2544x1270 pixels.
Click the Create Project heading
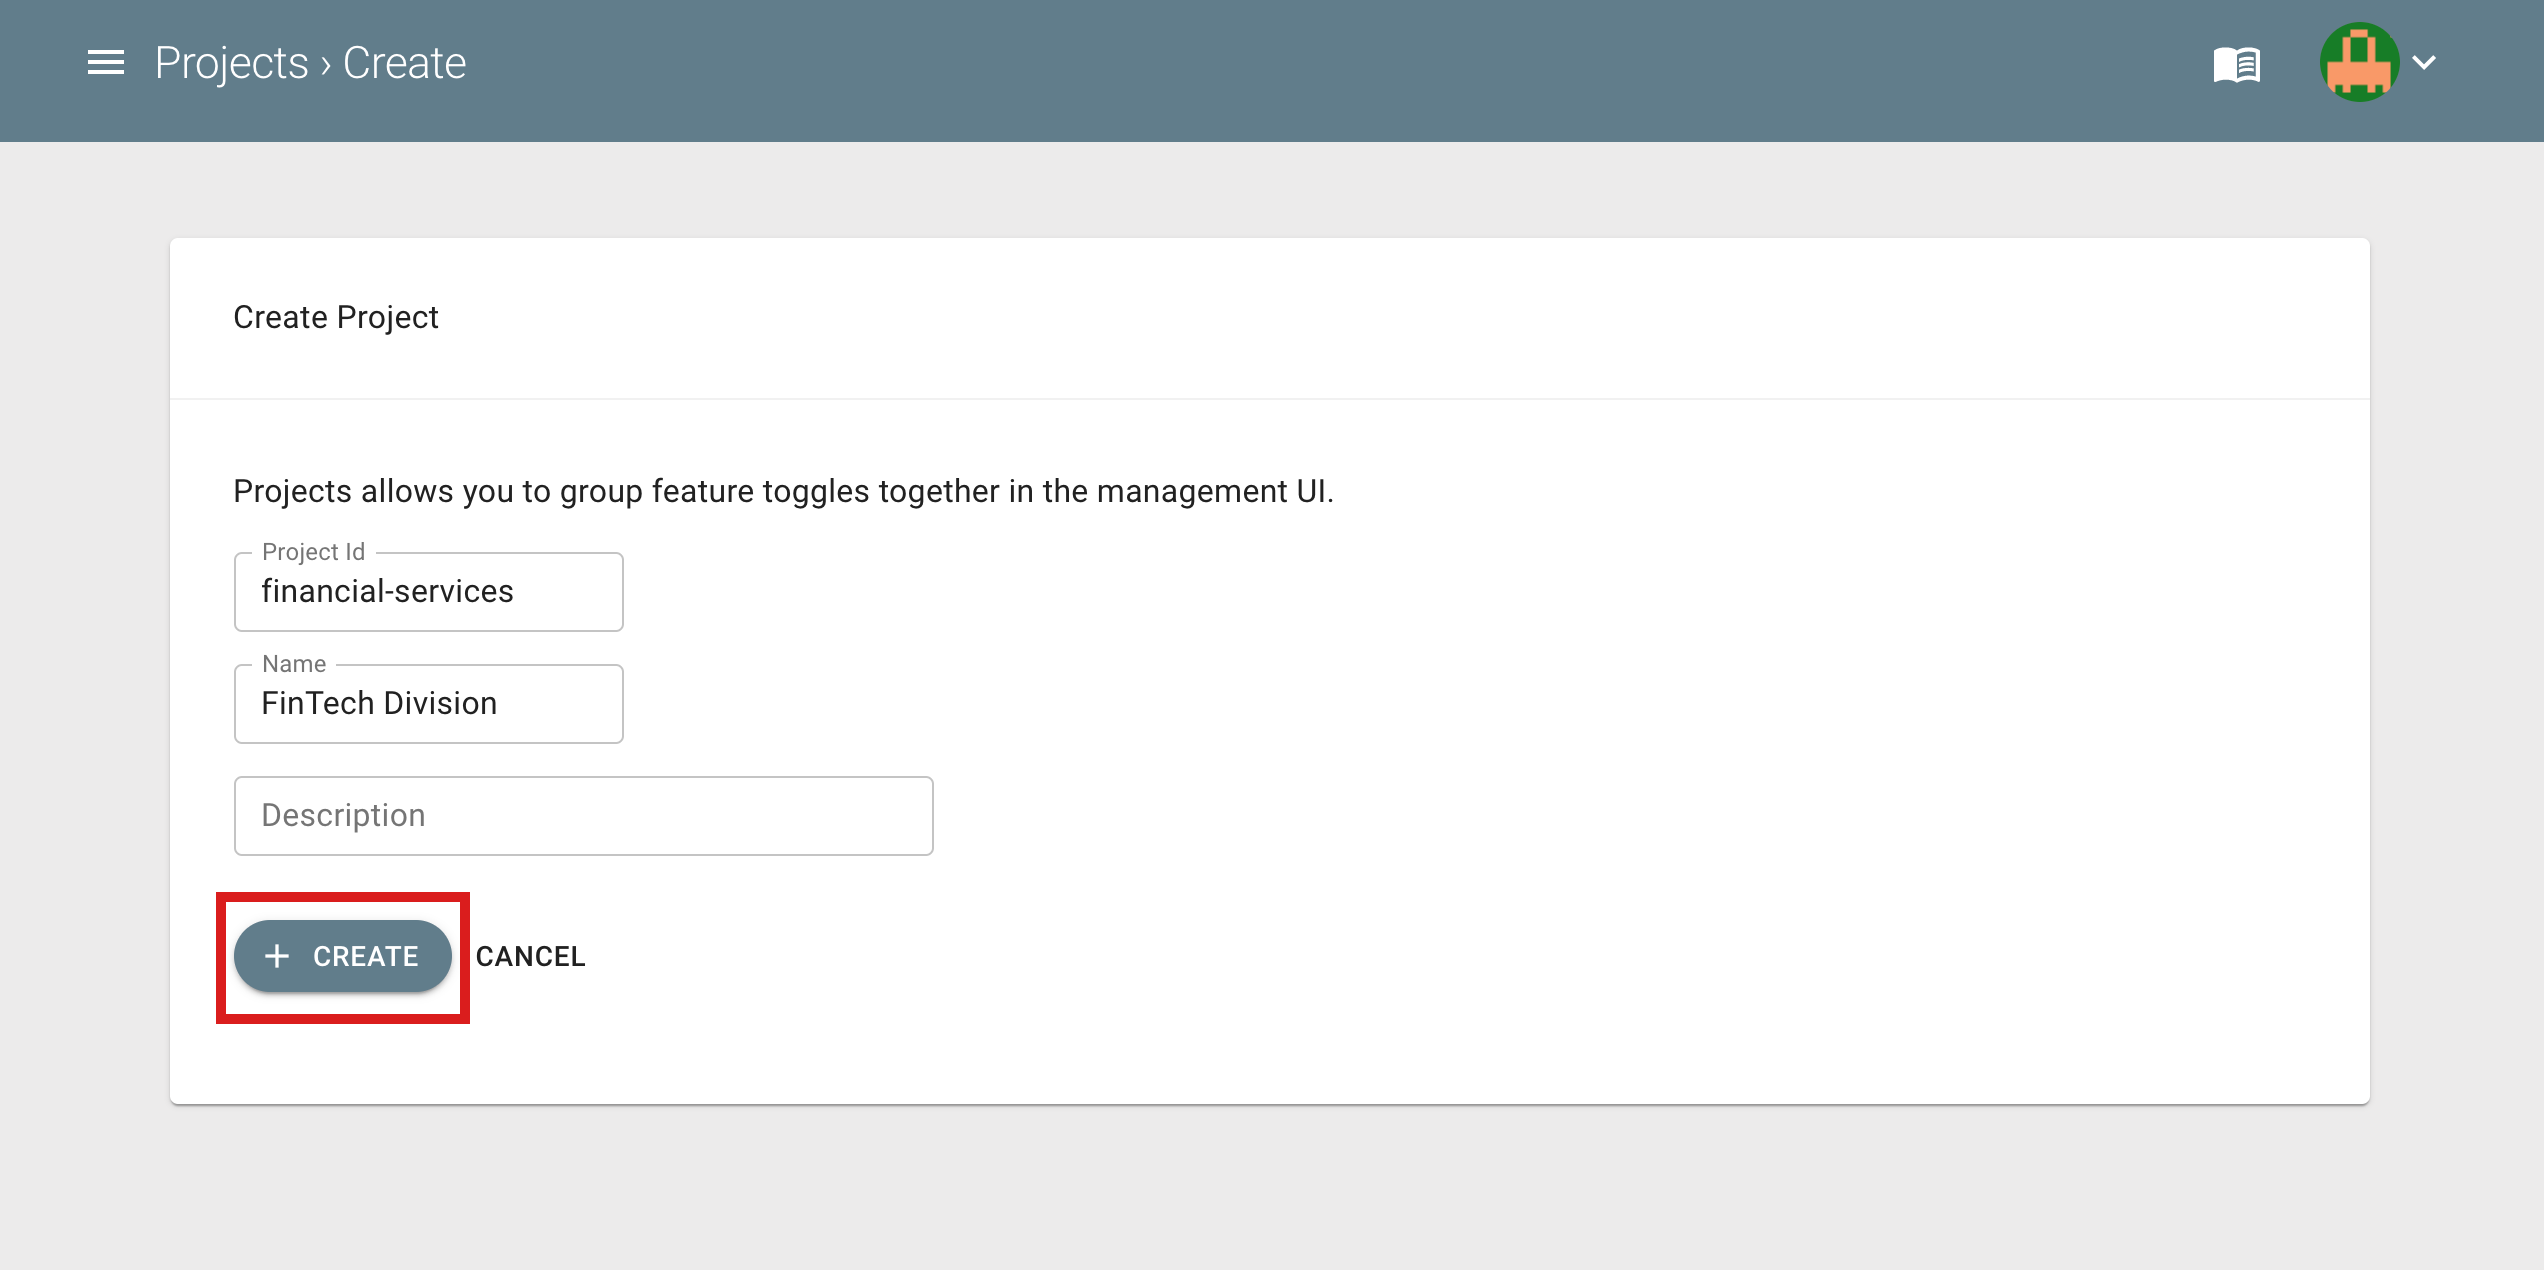click(336, 317)
